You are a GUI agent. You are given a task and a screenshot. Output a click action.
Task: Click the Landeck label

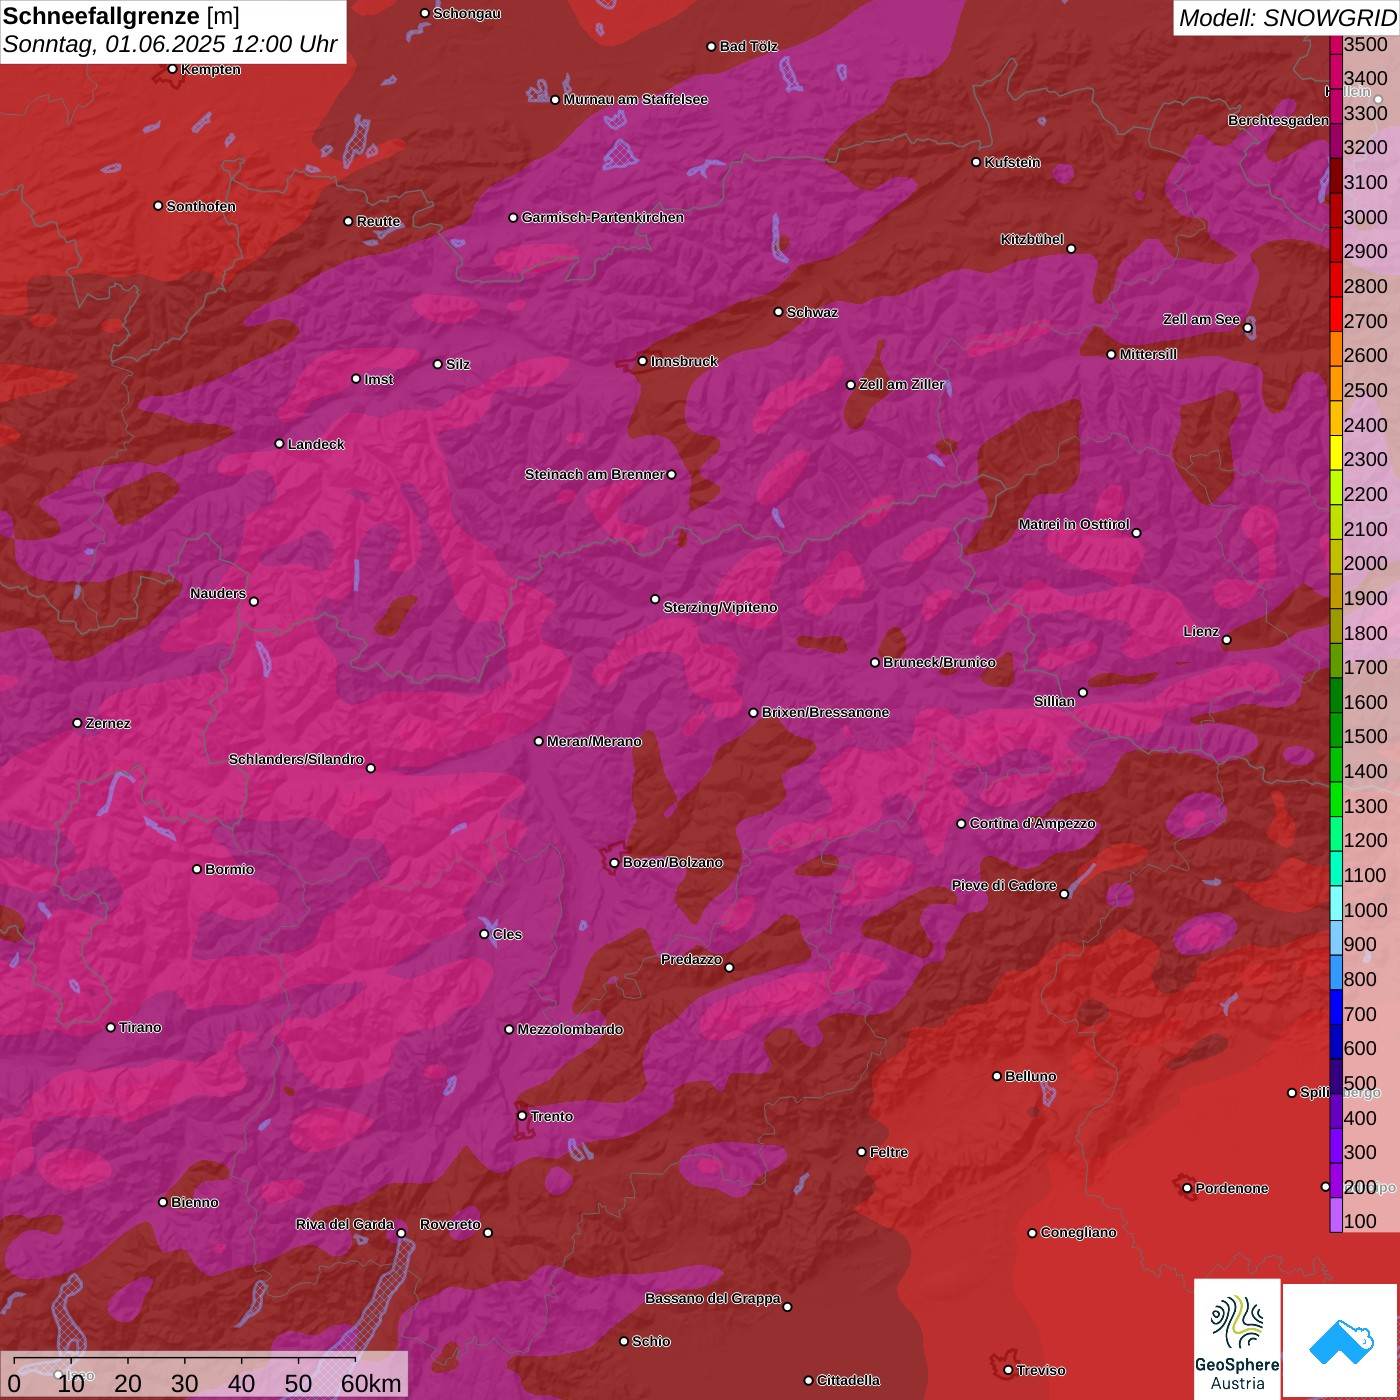[x=316, y=444]
